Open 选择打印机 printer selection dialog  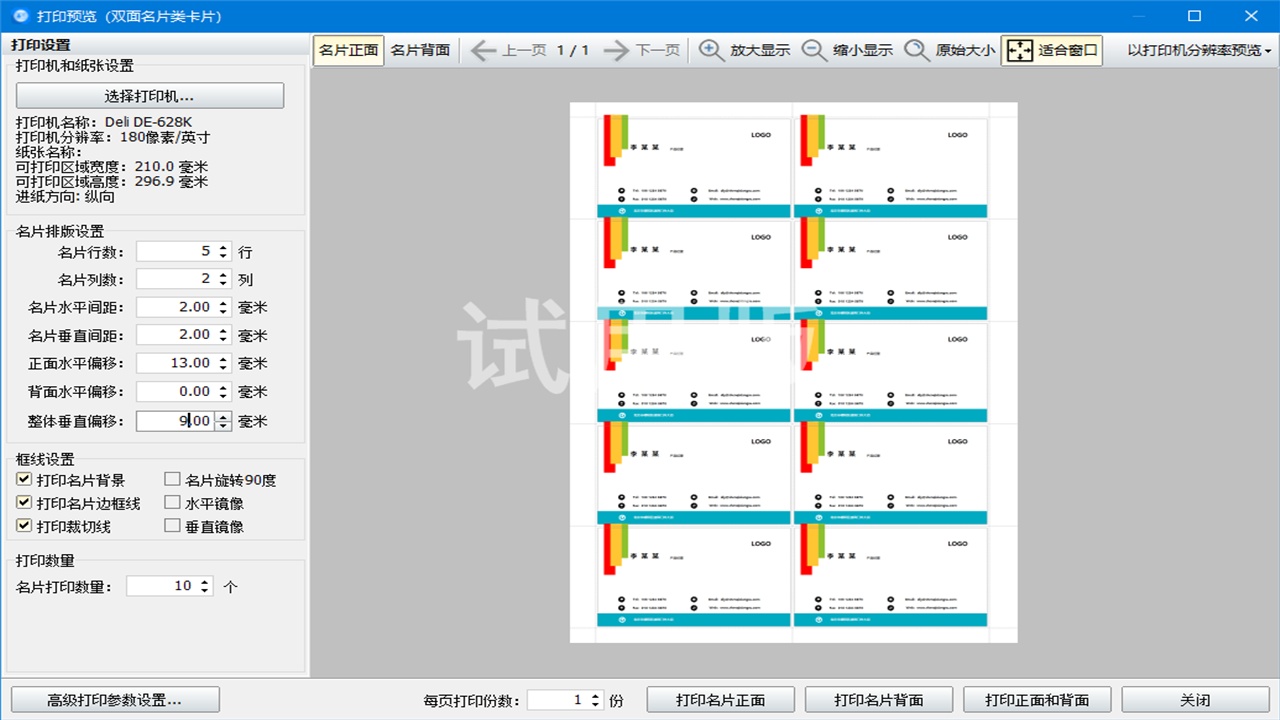(x=149, y=95)
